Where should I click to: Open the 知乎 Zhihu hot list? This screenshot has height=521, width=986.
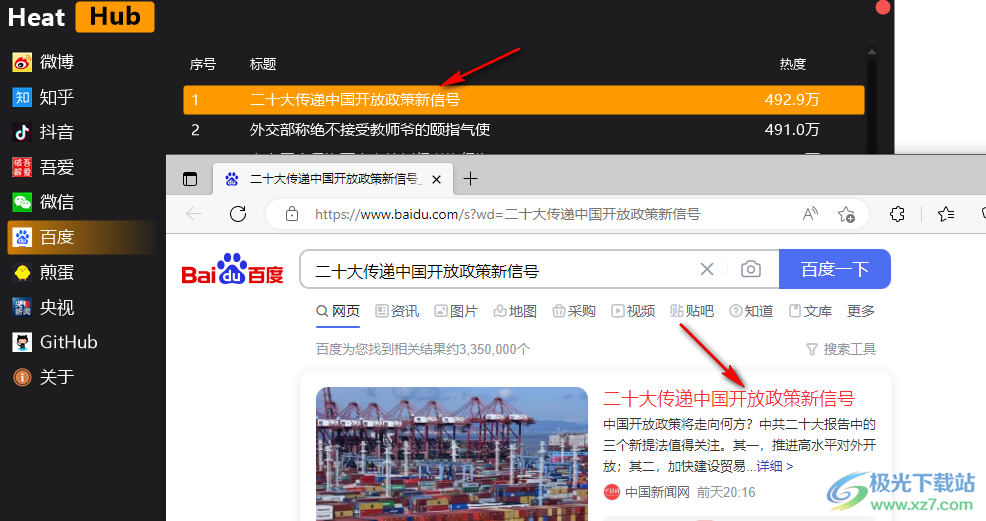click(x=44, y=97)
